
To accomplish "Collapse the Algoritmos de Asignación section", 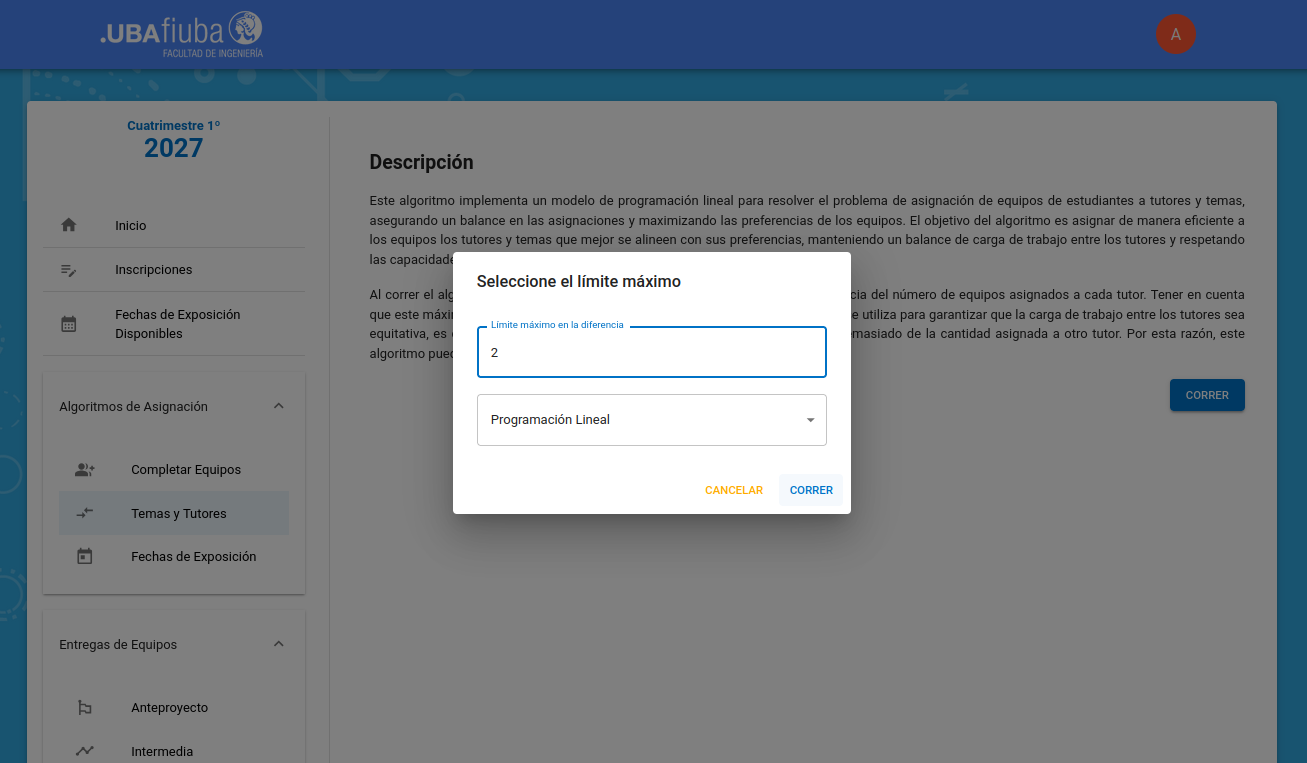I will pyautogui.click(x=279, y=406).
